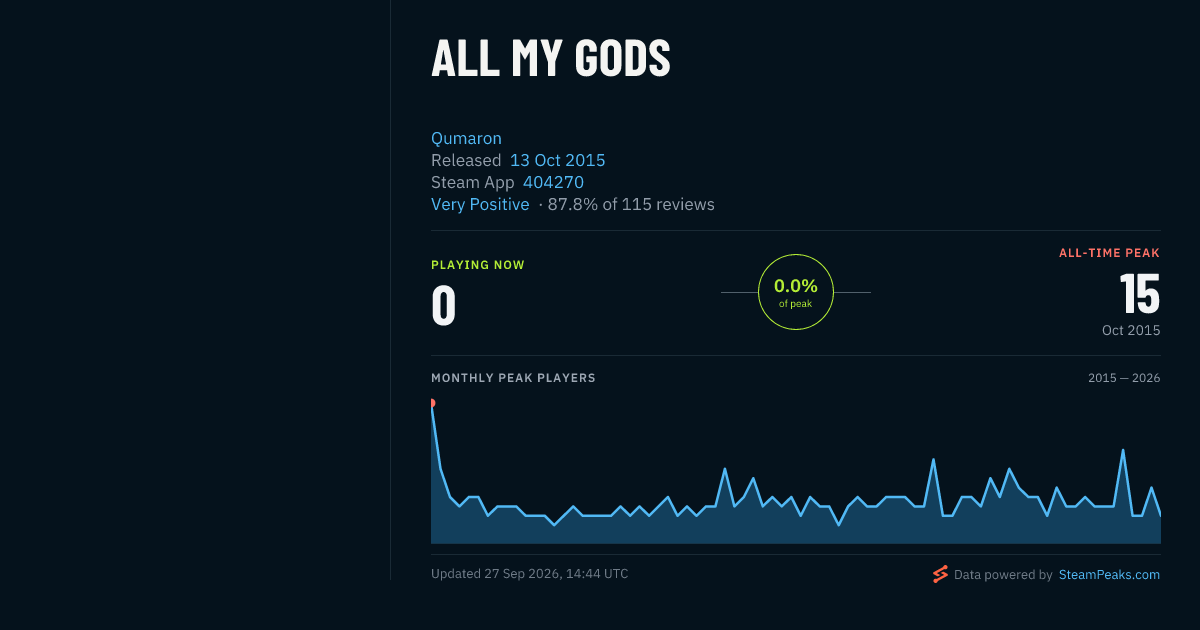Click the Playing Now count of 0

(x=443, y=306)
